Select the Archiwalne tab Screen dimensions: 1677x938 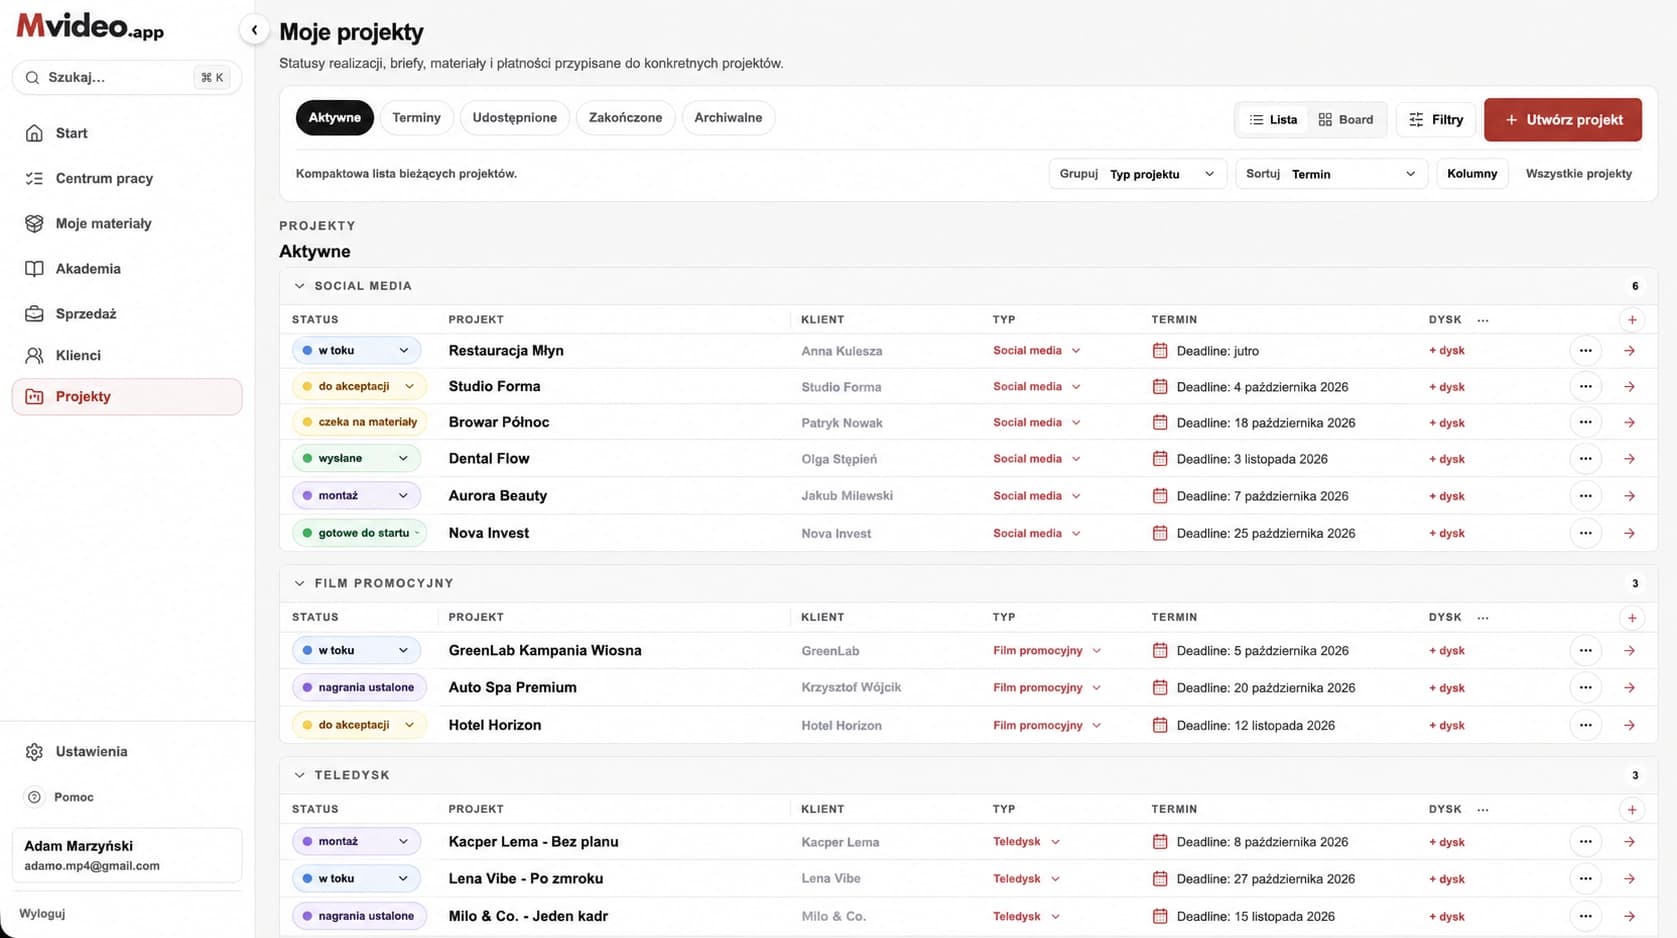click(728, 118)
